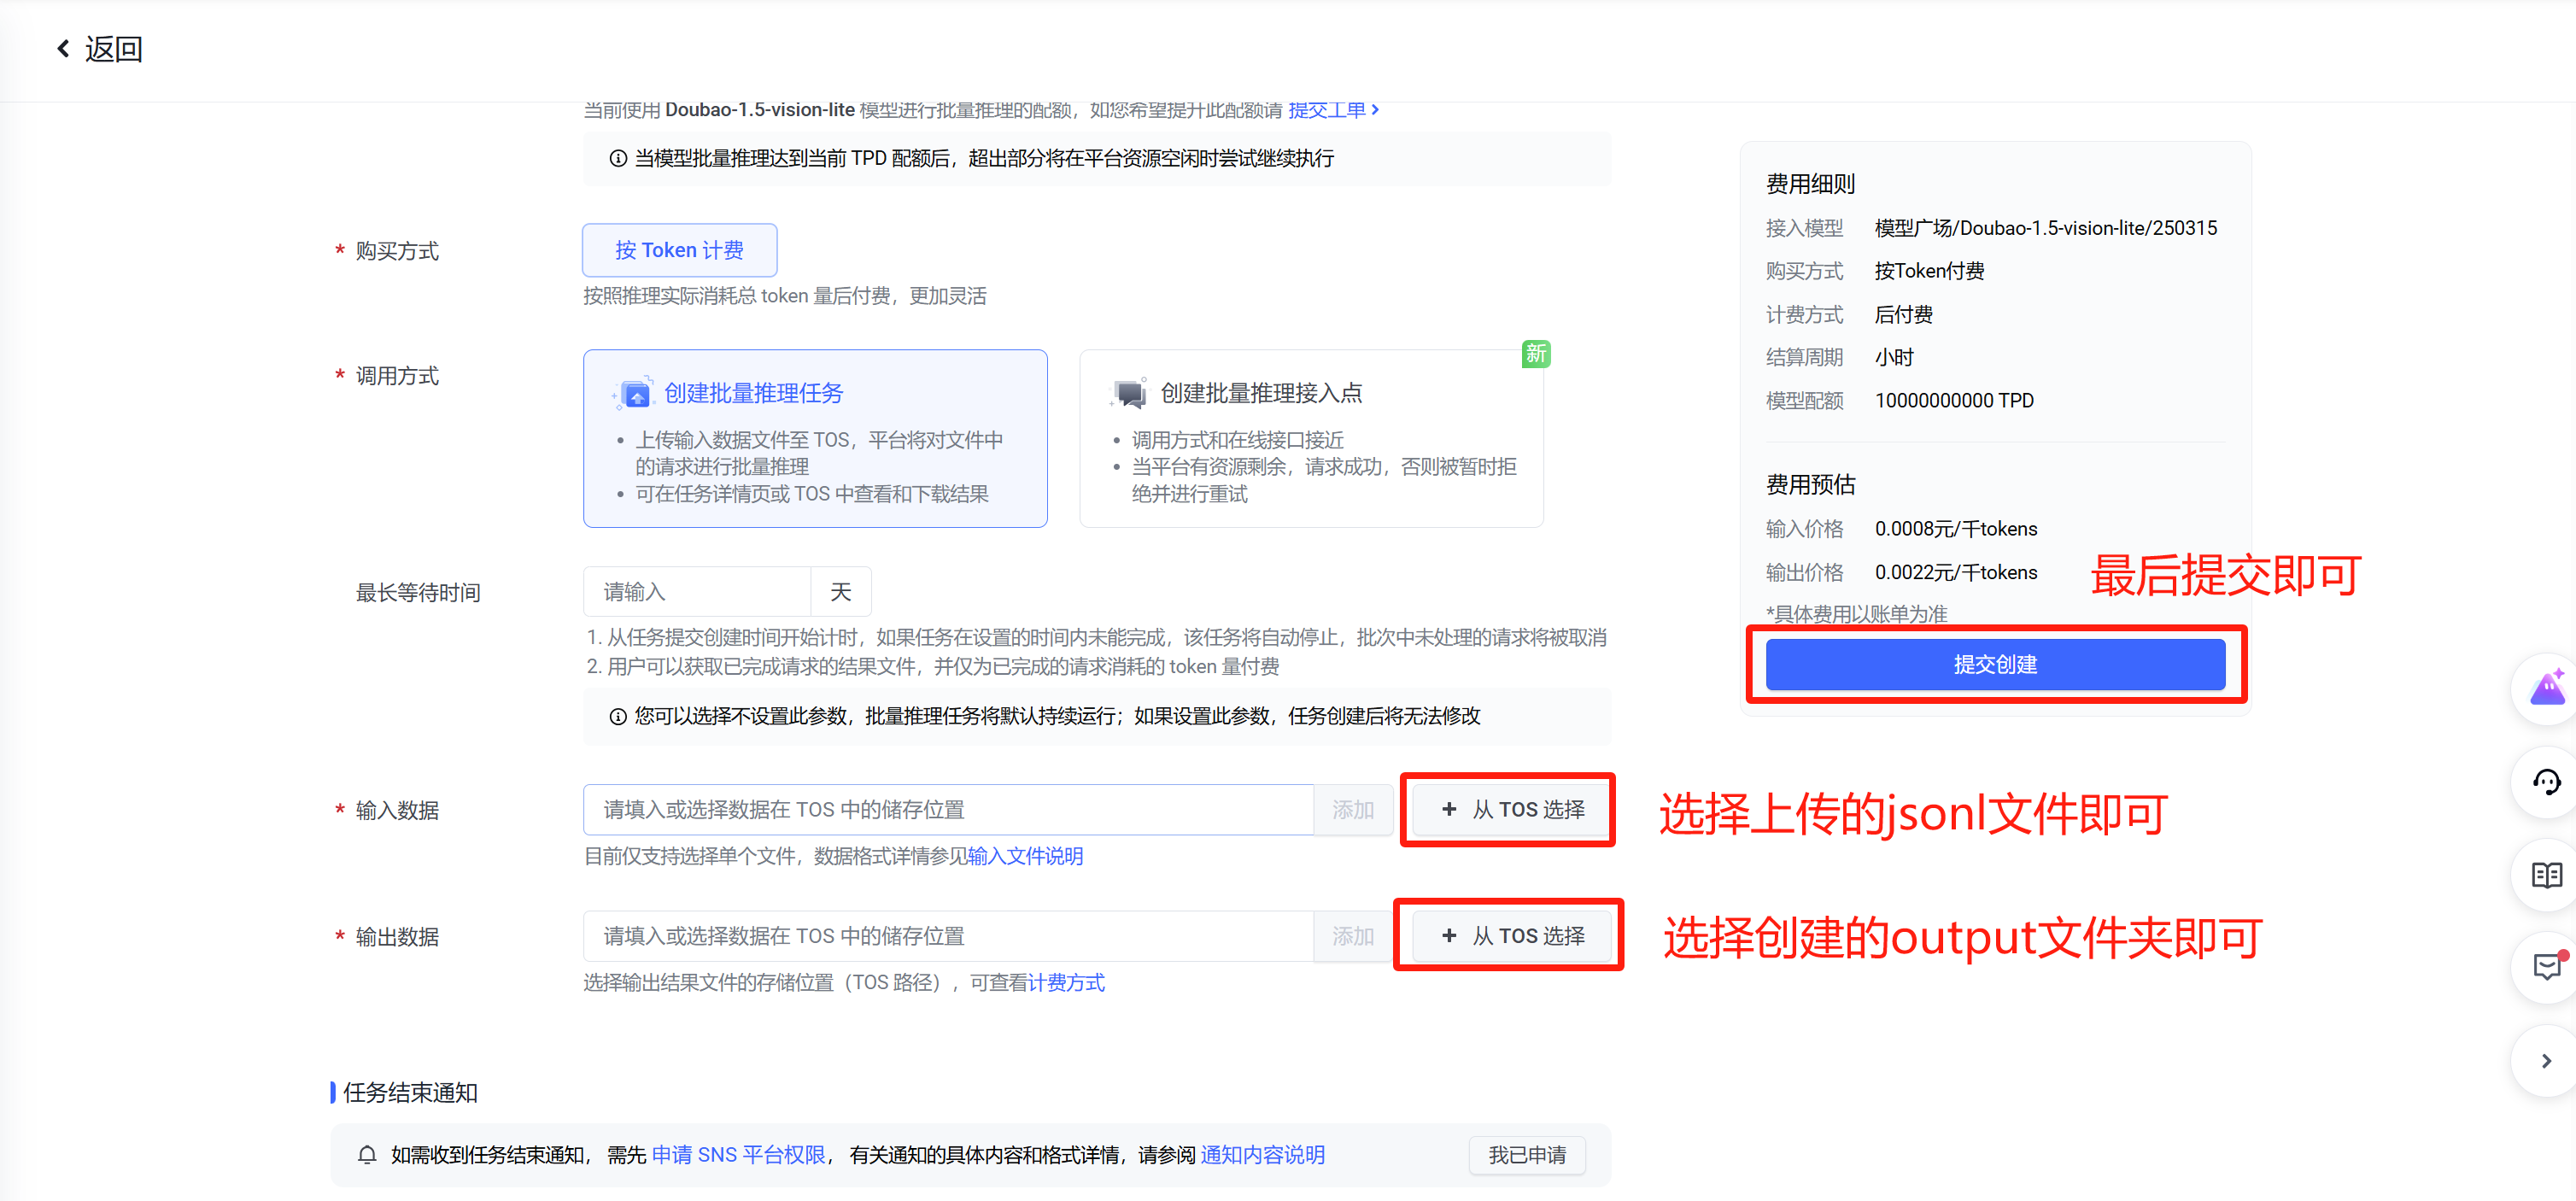Click 从 TOS 选择 for input data
2576x1201 pixels.
1512,809
